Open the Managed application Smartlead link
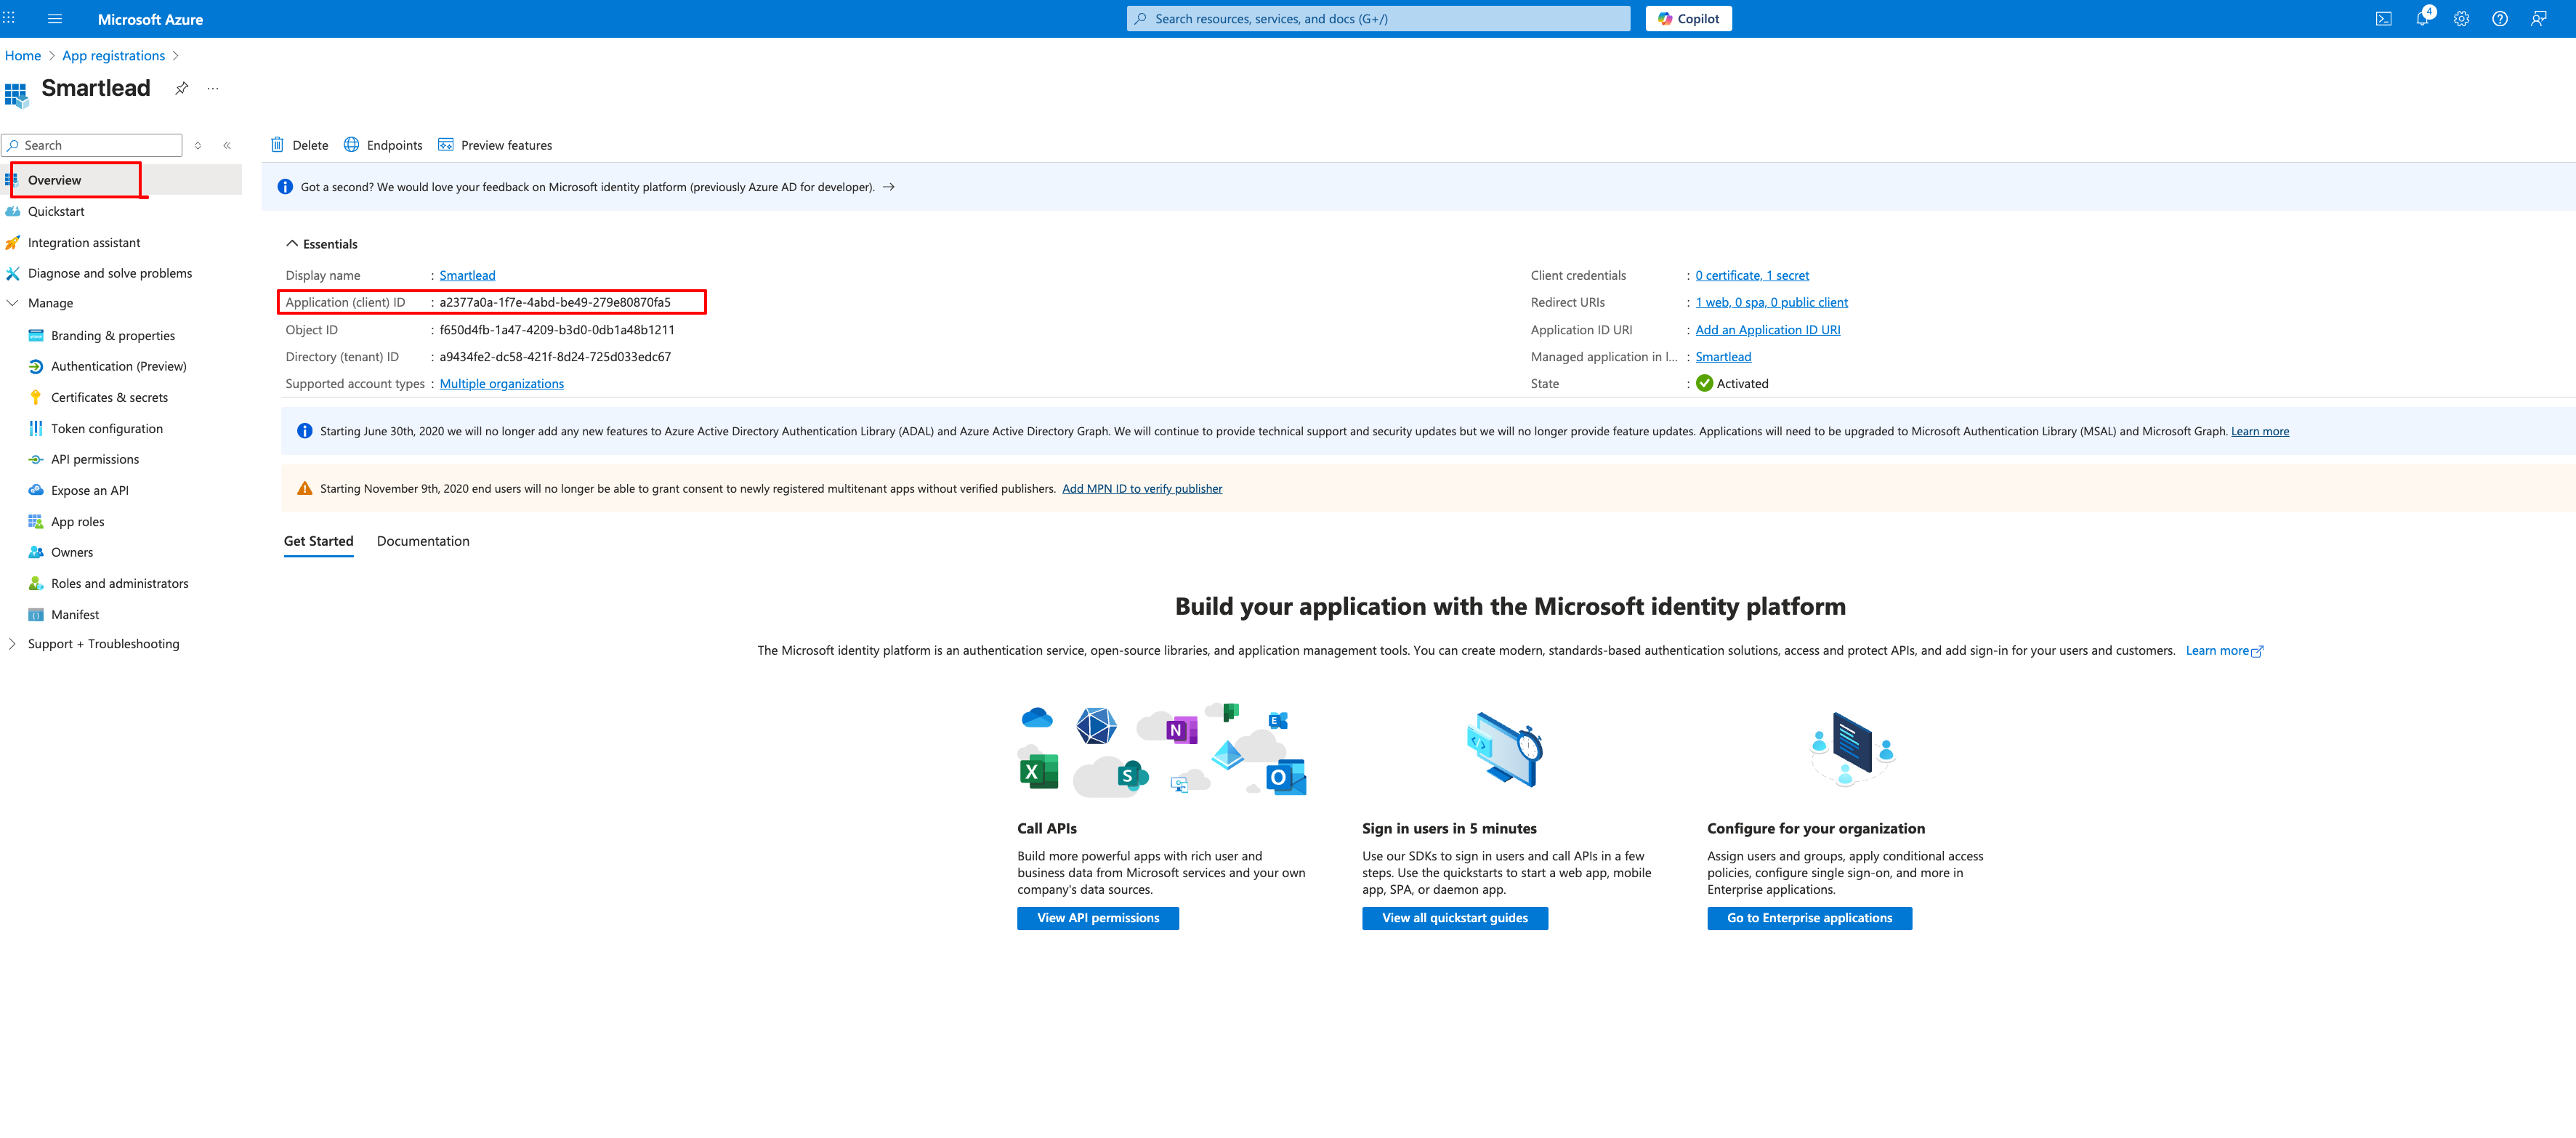 point(1723,357)
